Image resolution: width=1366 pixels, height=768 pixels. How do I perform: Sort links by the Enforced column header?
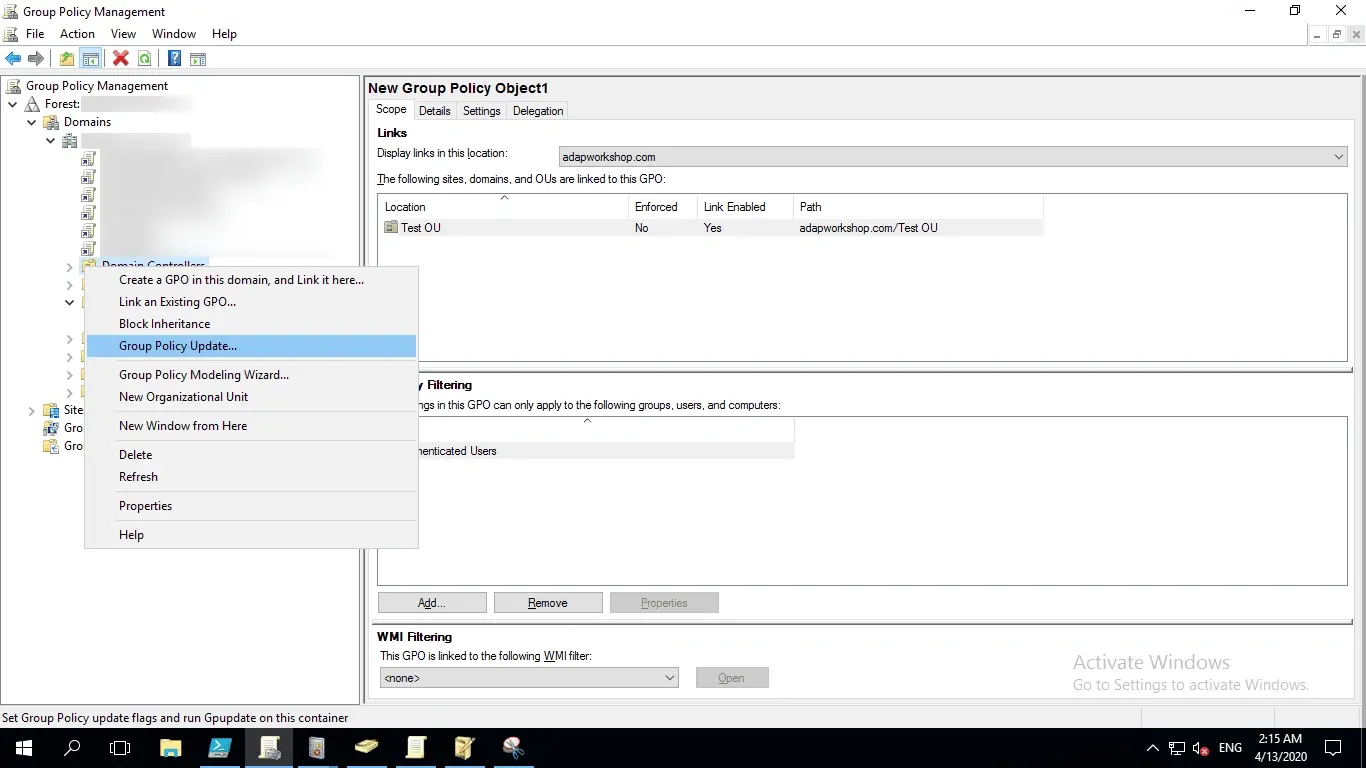coord(662,207)
